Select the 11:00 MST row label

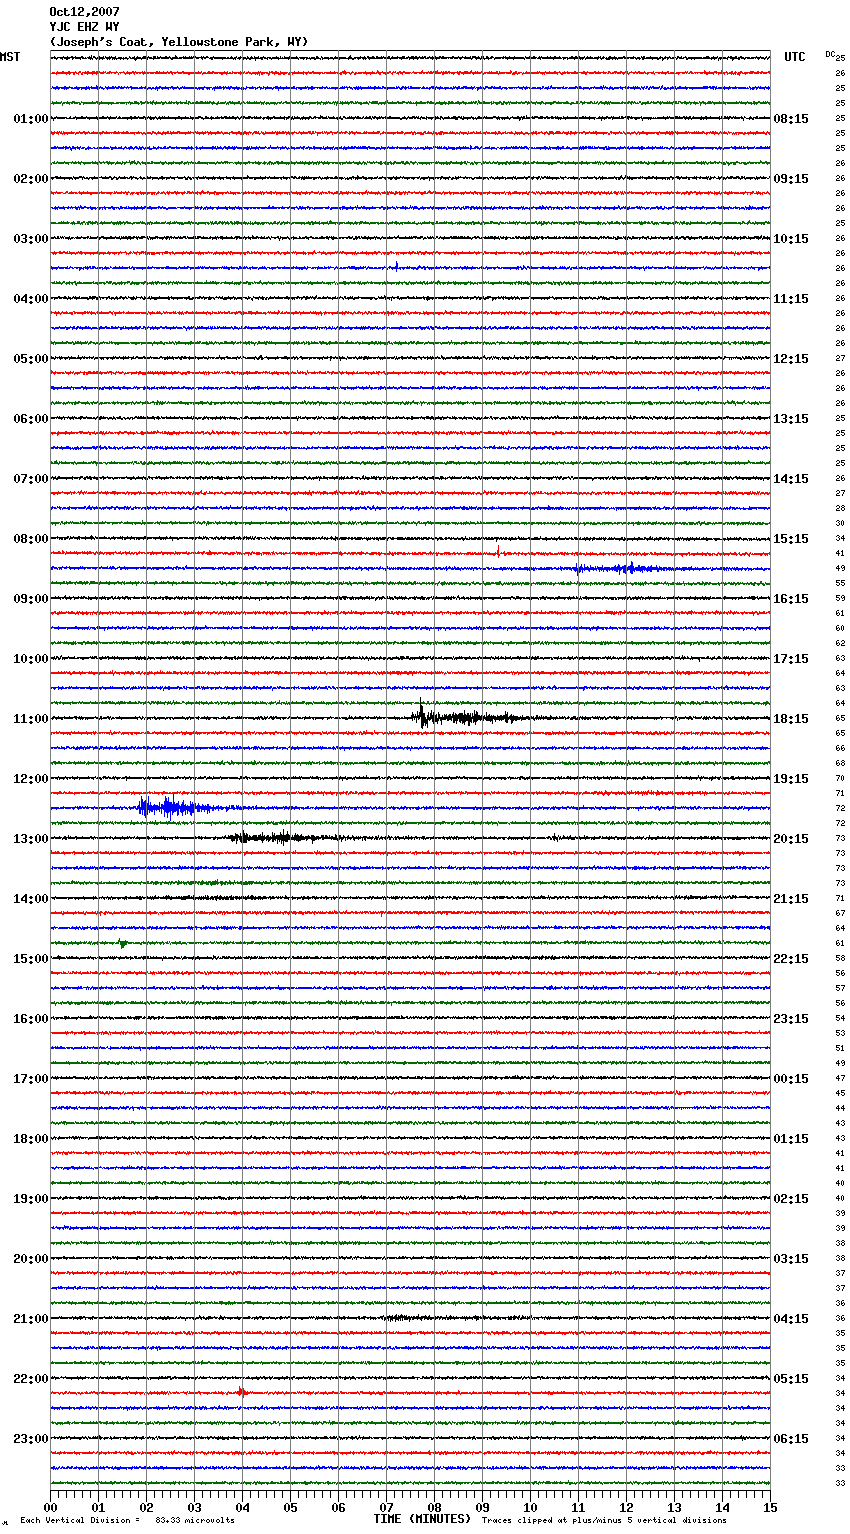click(31, 719)
